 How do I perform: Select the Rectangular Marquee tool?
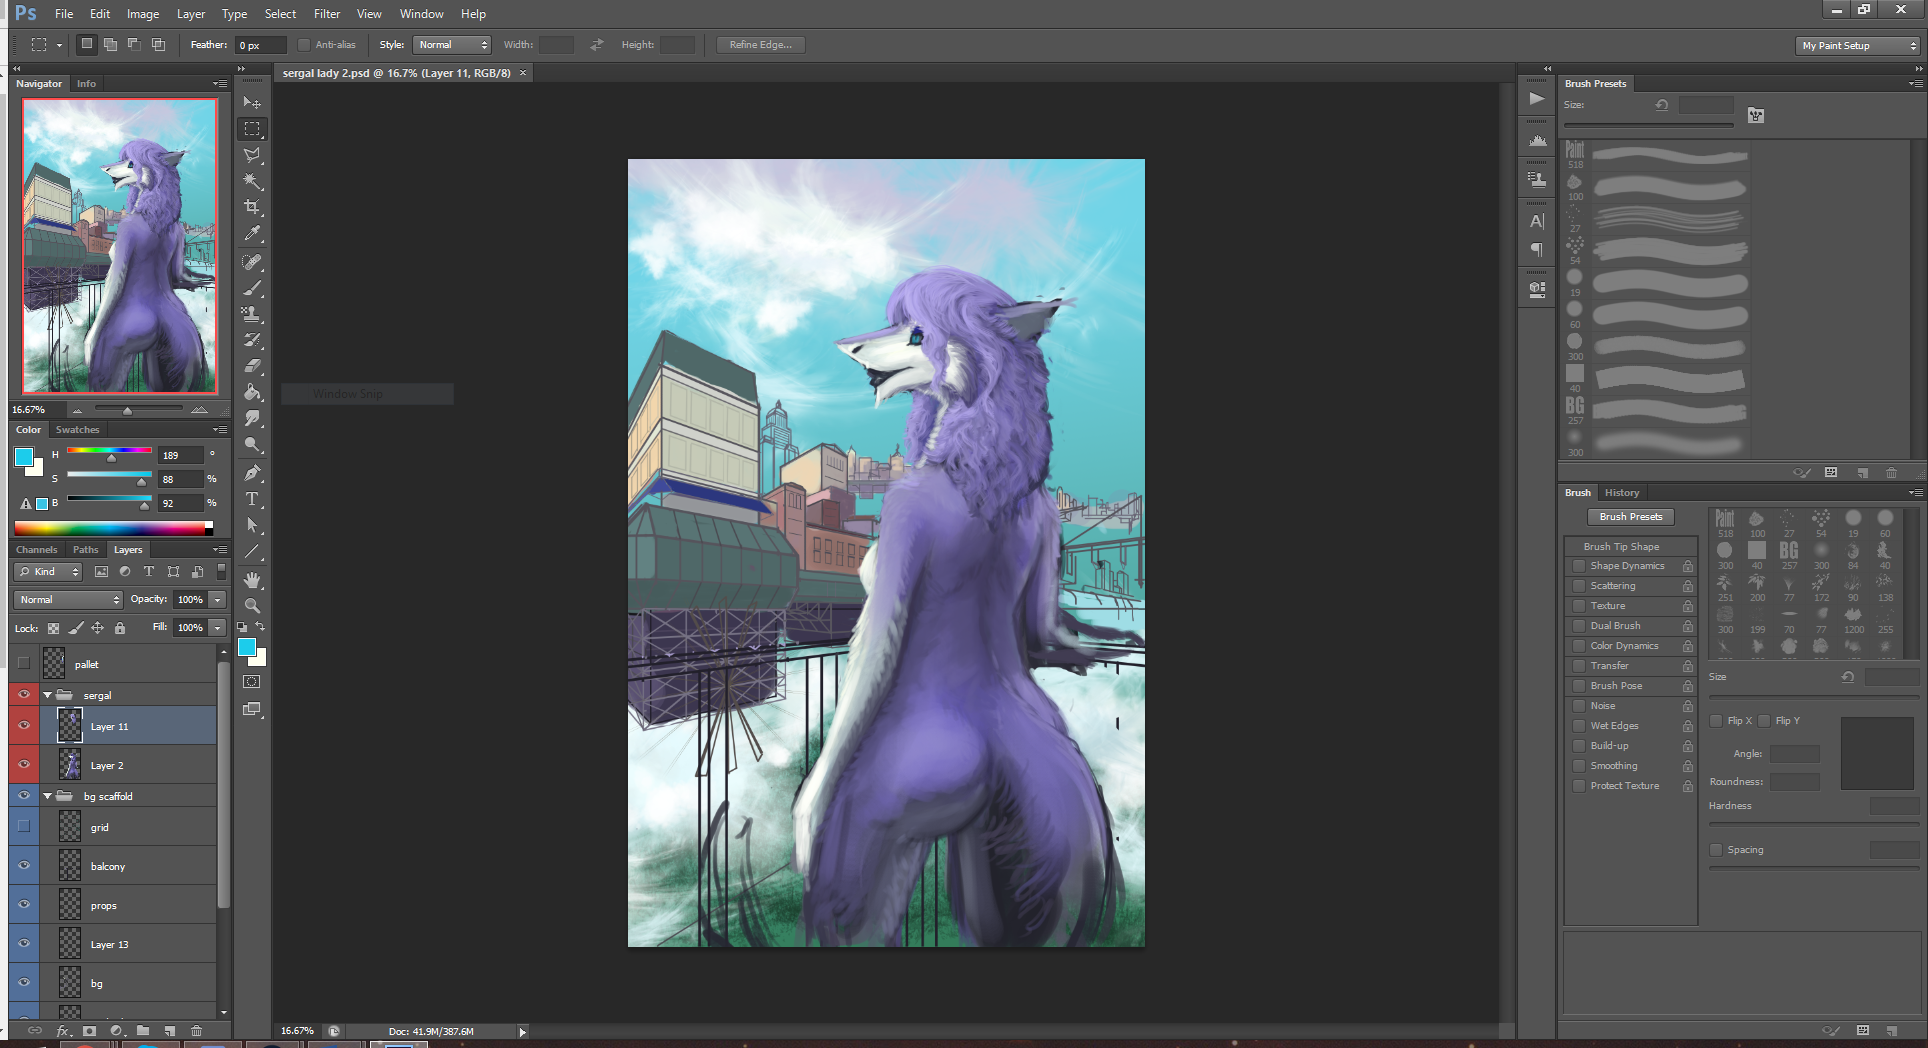point(252,129)
